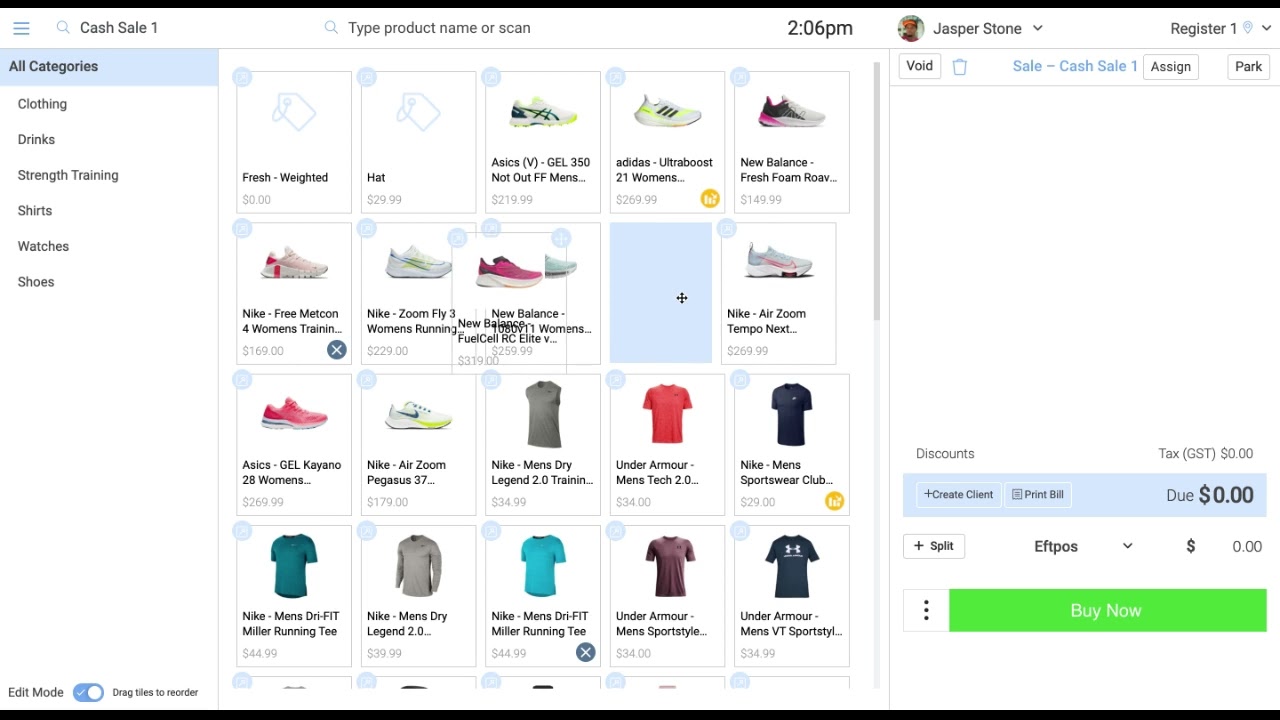This screenshot has height=720, width=1280.
Task: Click the Assign button
Action: [x=1171, y=67]
